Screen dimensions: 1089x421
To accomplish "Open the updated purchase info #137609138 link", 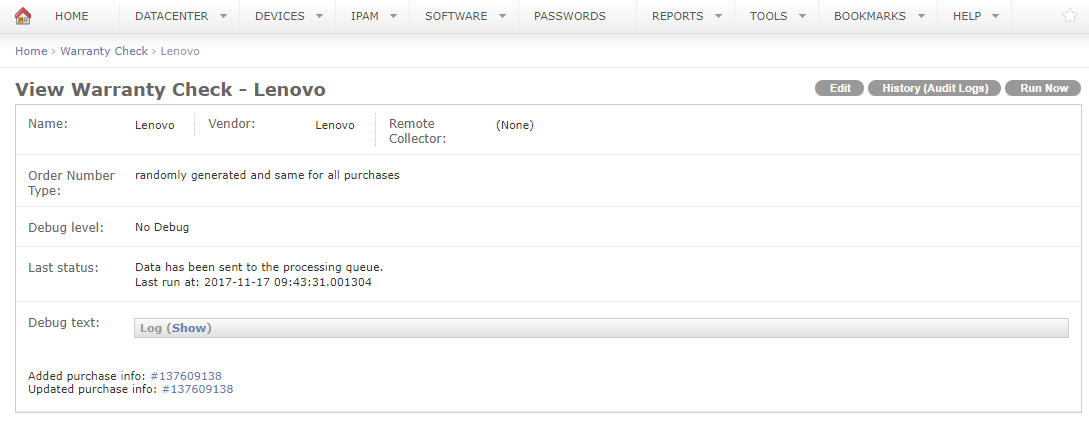I will [x=197, y=389].
